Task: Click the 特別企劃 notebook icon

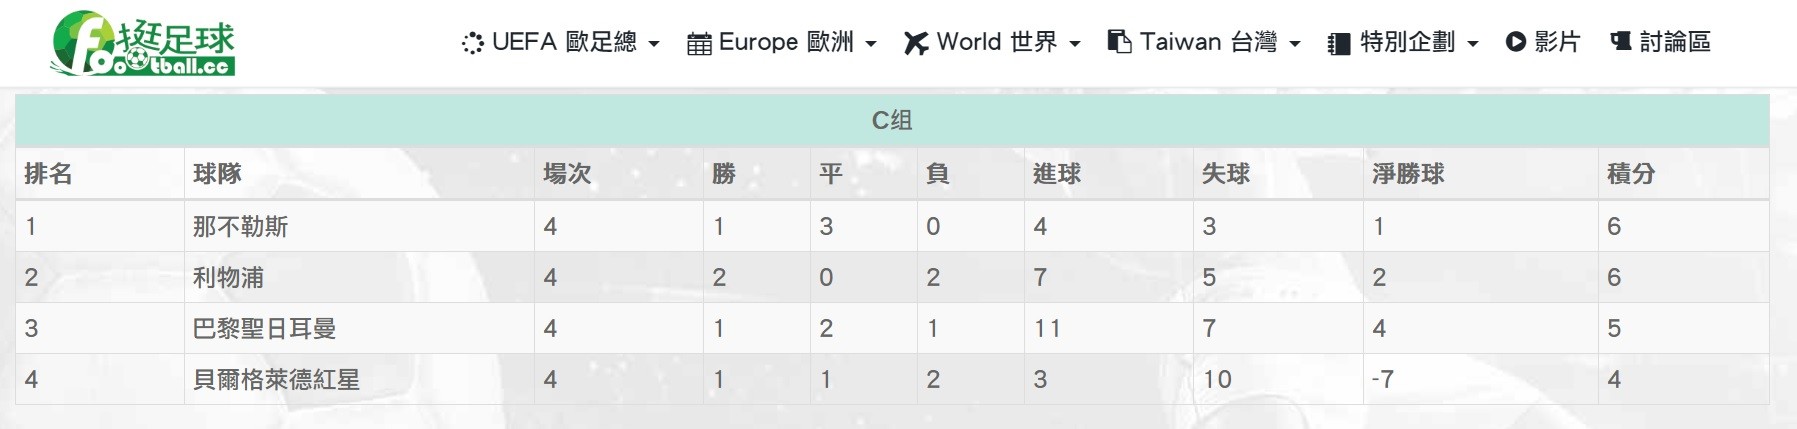Action: tap(1338, 44)
